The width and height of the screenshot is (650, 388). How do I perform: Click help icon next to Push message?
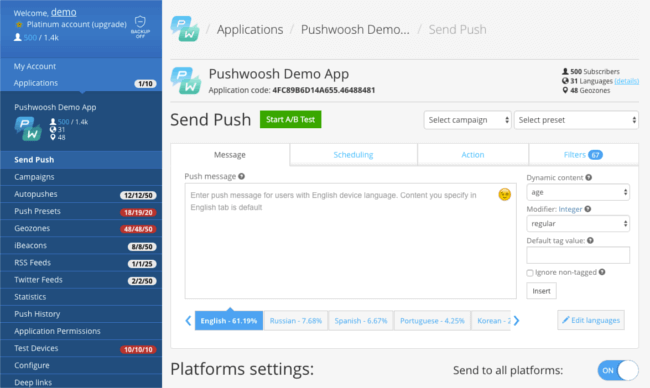tap(241, 176)
